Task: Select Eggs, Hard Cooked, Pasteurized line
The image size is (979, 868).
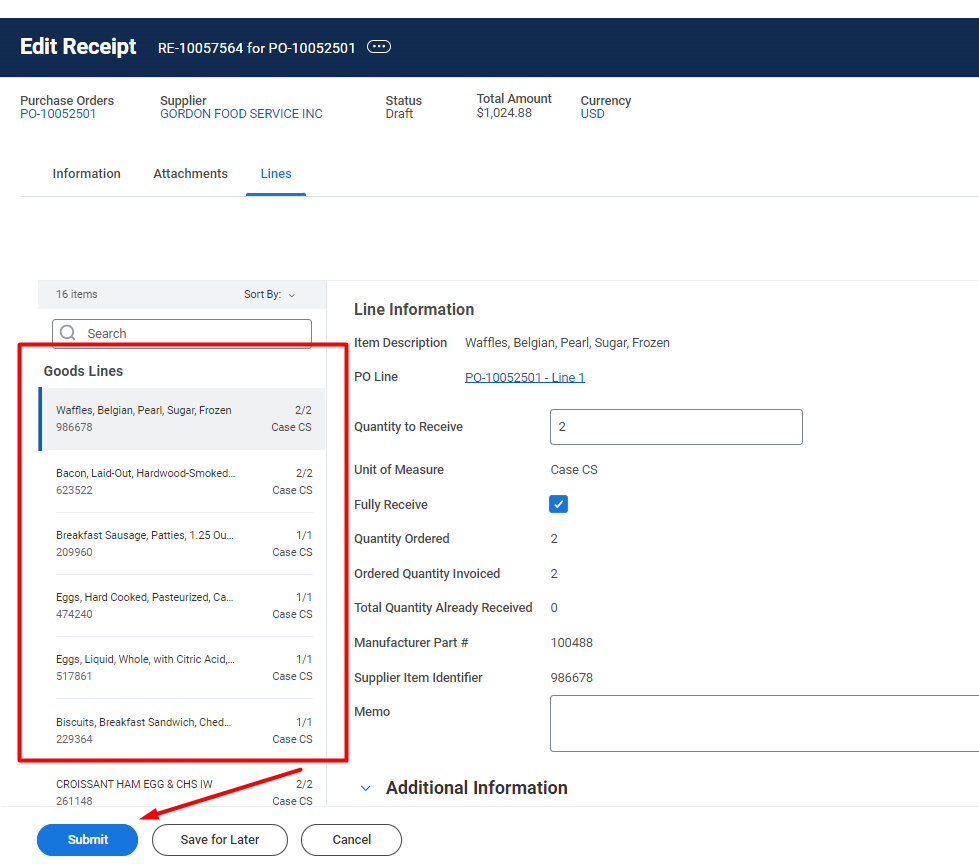Action: (x=184, y=606)
